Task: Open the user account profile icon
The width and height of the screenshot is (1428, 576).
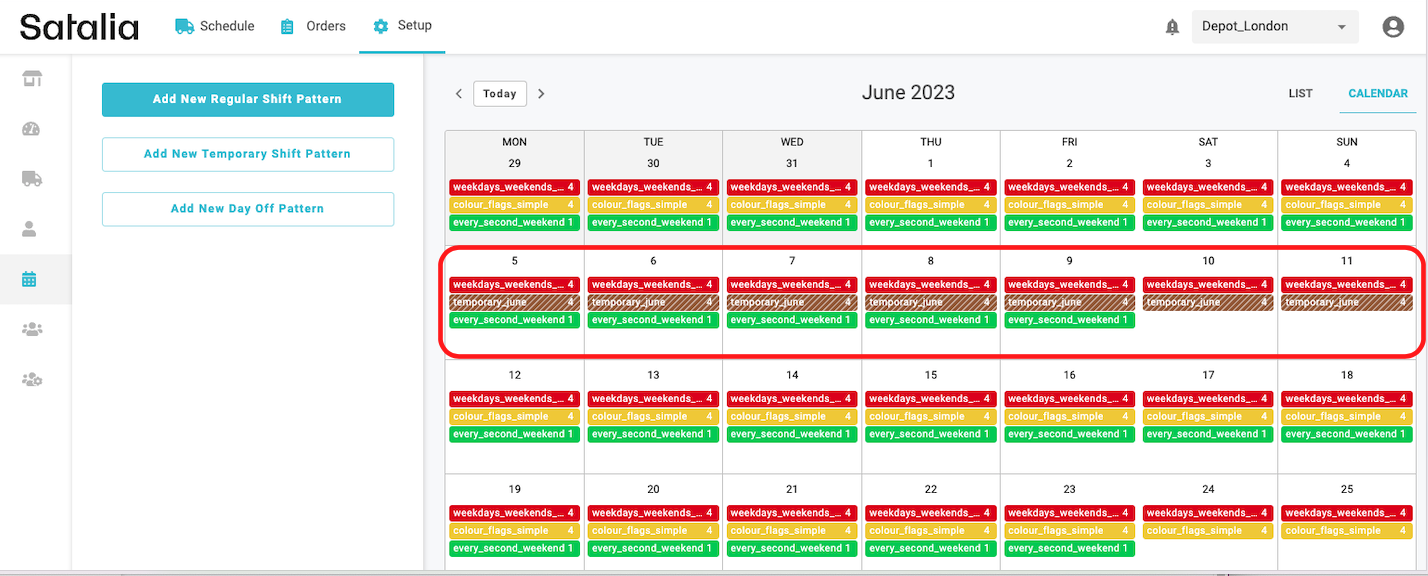Action: (x=1393, y=27)
